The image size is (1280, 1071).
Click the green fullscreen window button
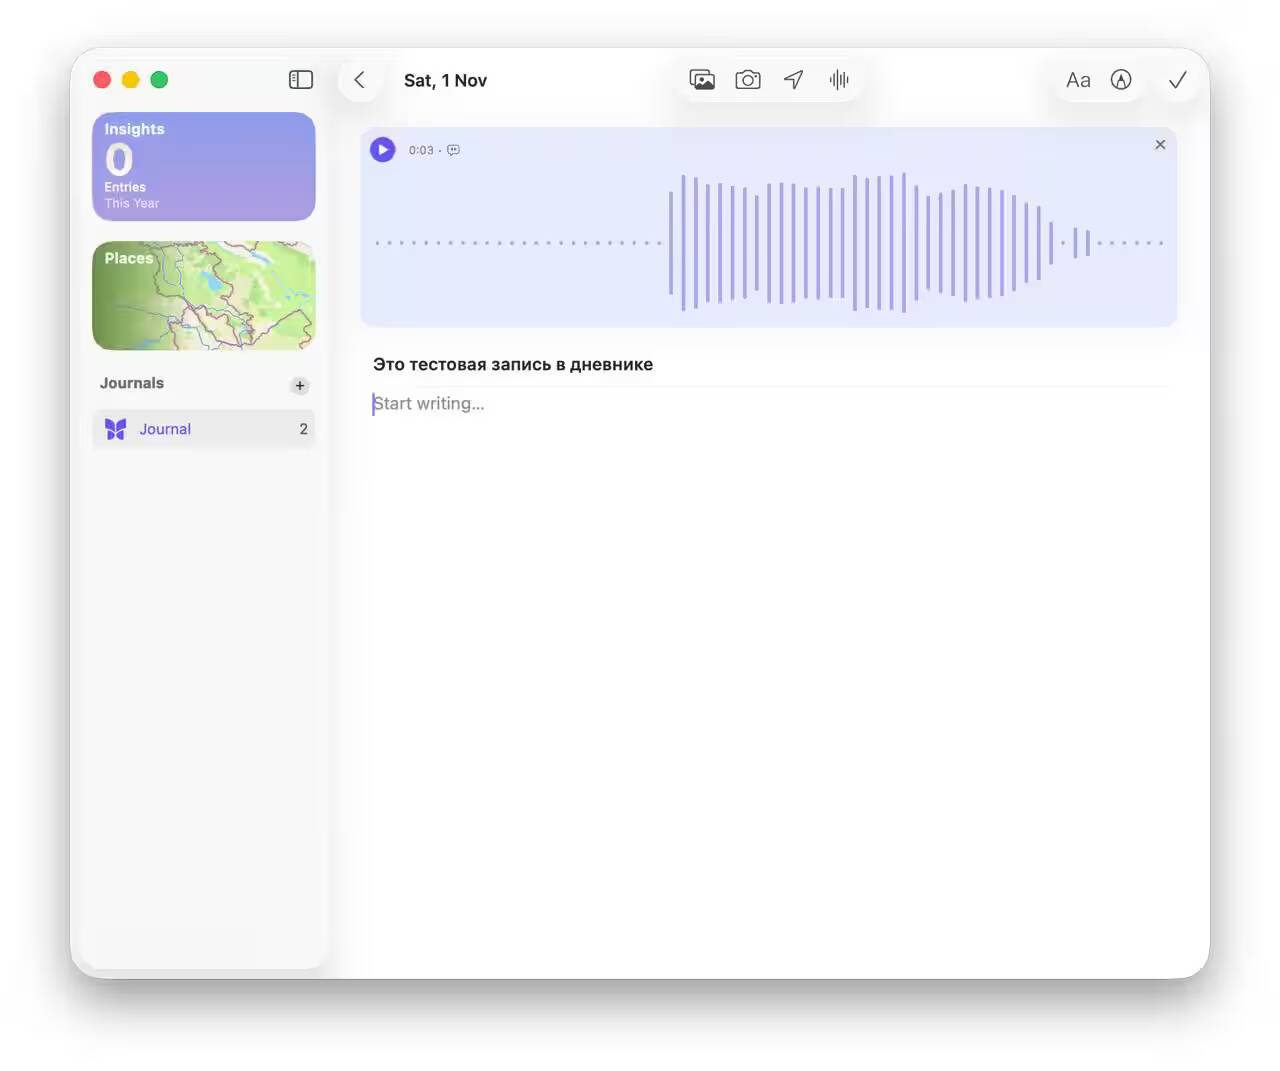(x=159, y=80)
